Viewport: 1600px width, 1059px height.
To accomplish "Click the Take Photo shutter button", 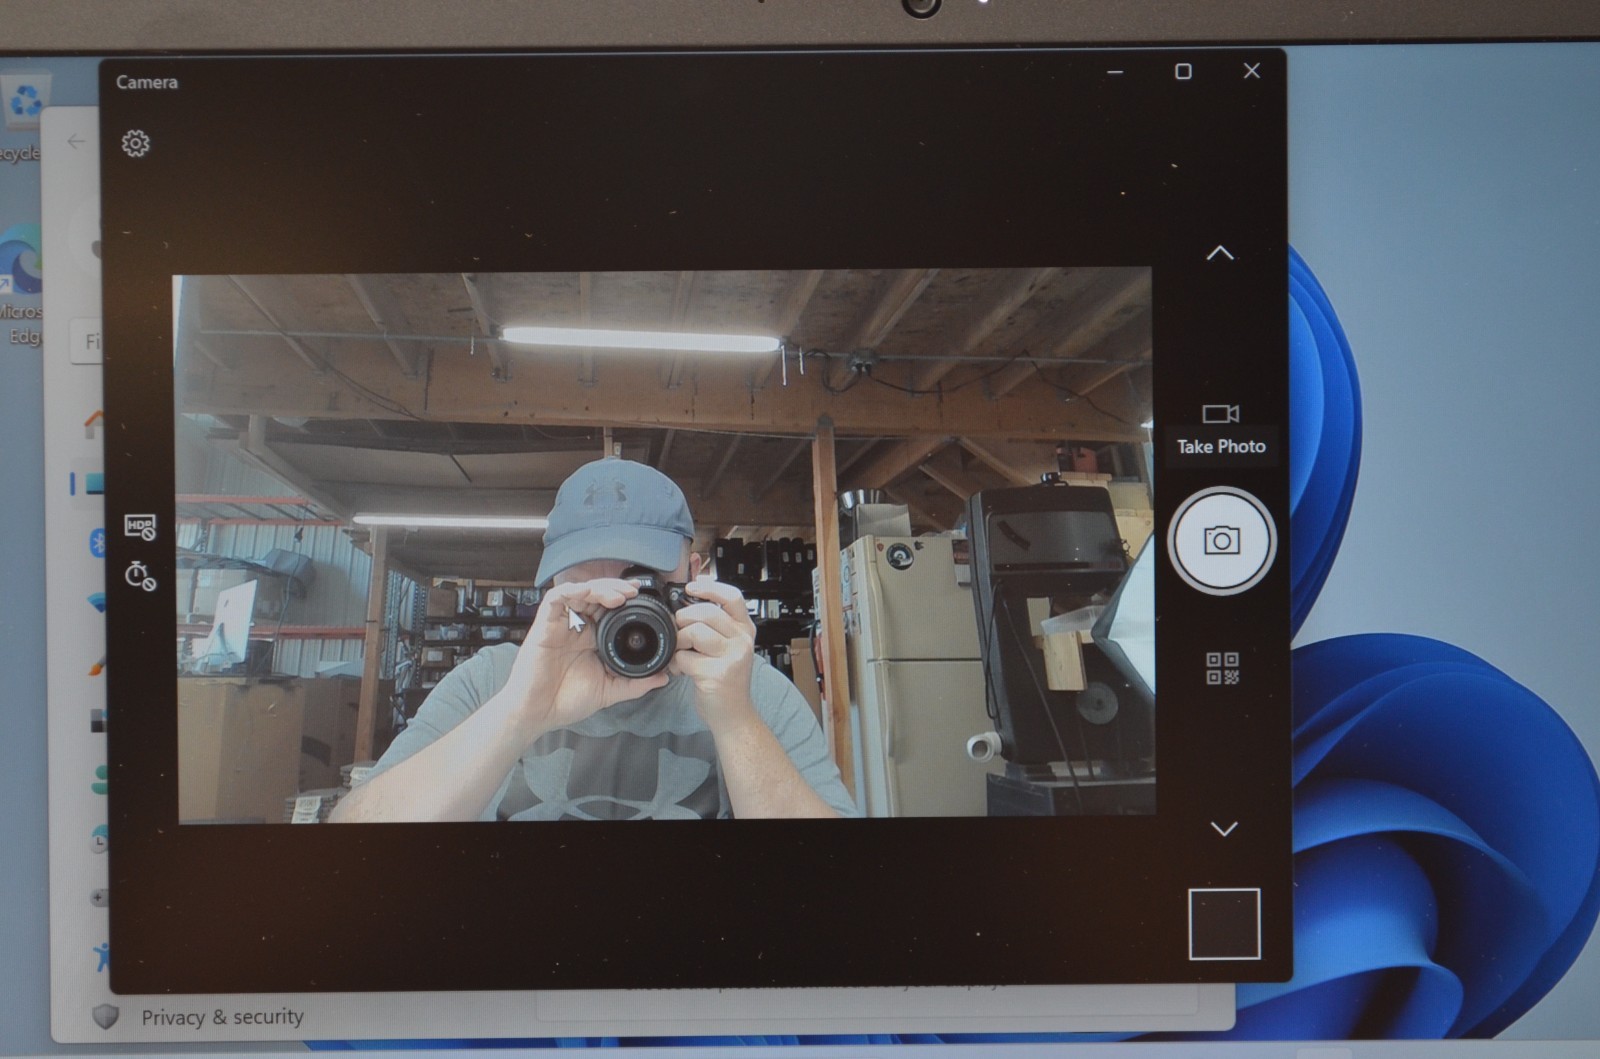I will (1221, 541).
